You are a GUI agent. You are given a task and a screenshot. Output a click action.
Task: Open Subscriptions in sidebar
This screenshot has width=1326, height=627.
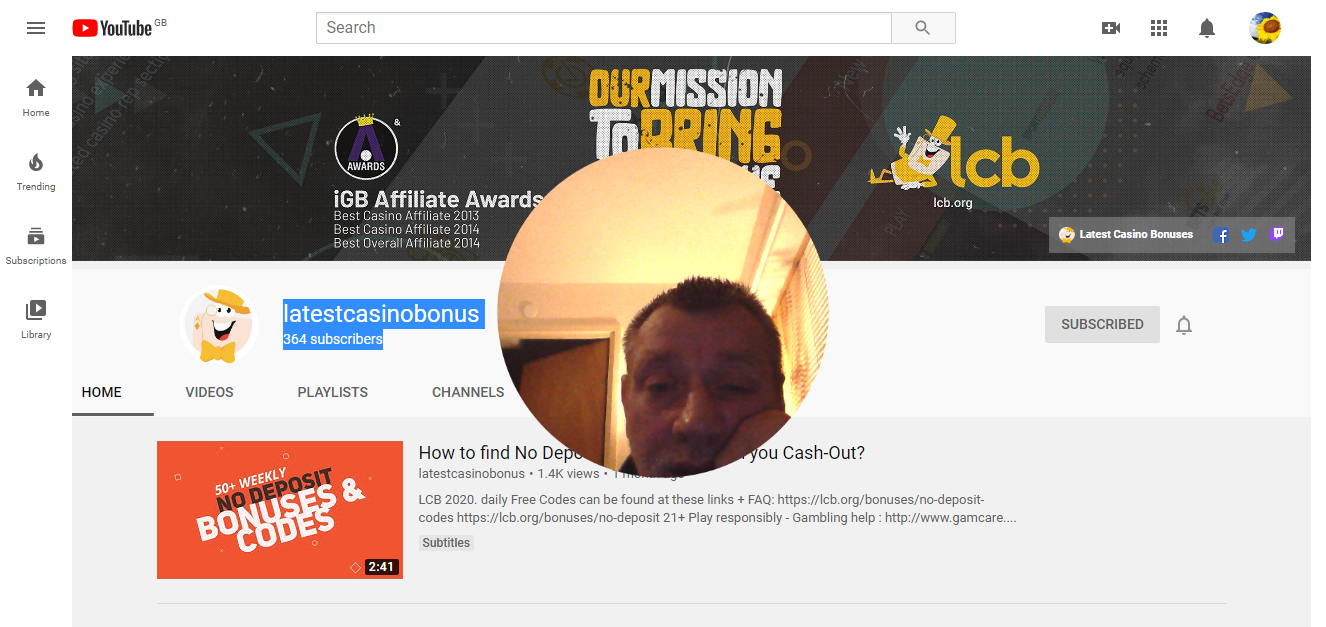[36, 245]
